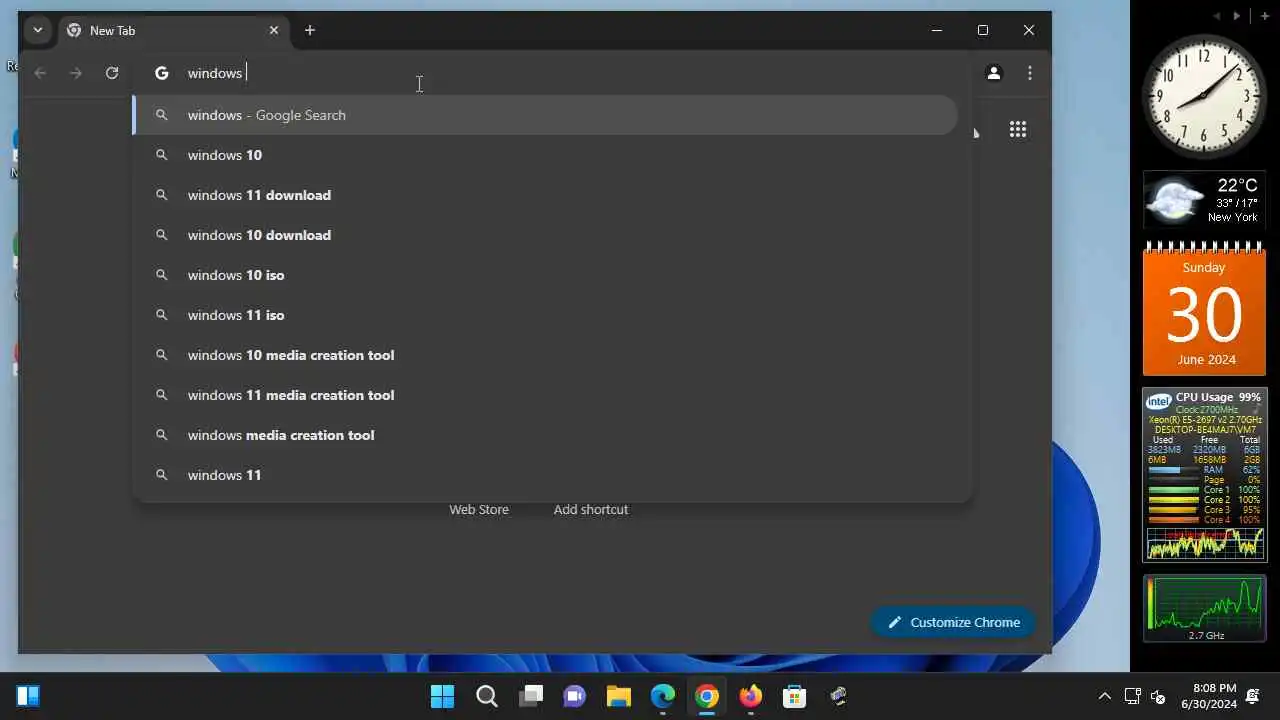Launch Microsoft Edge from the taskbar
Viewport: 1280px width, 720px height.
click(x=663, y=696)
